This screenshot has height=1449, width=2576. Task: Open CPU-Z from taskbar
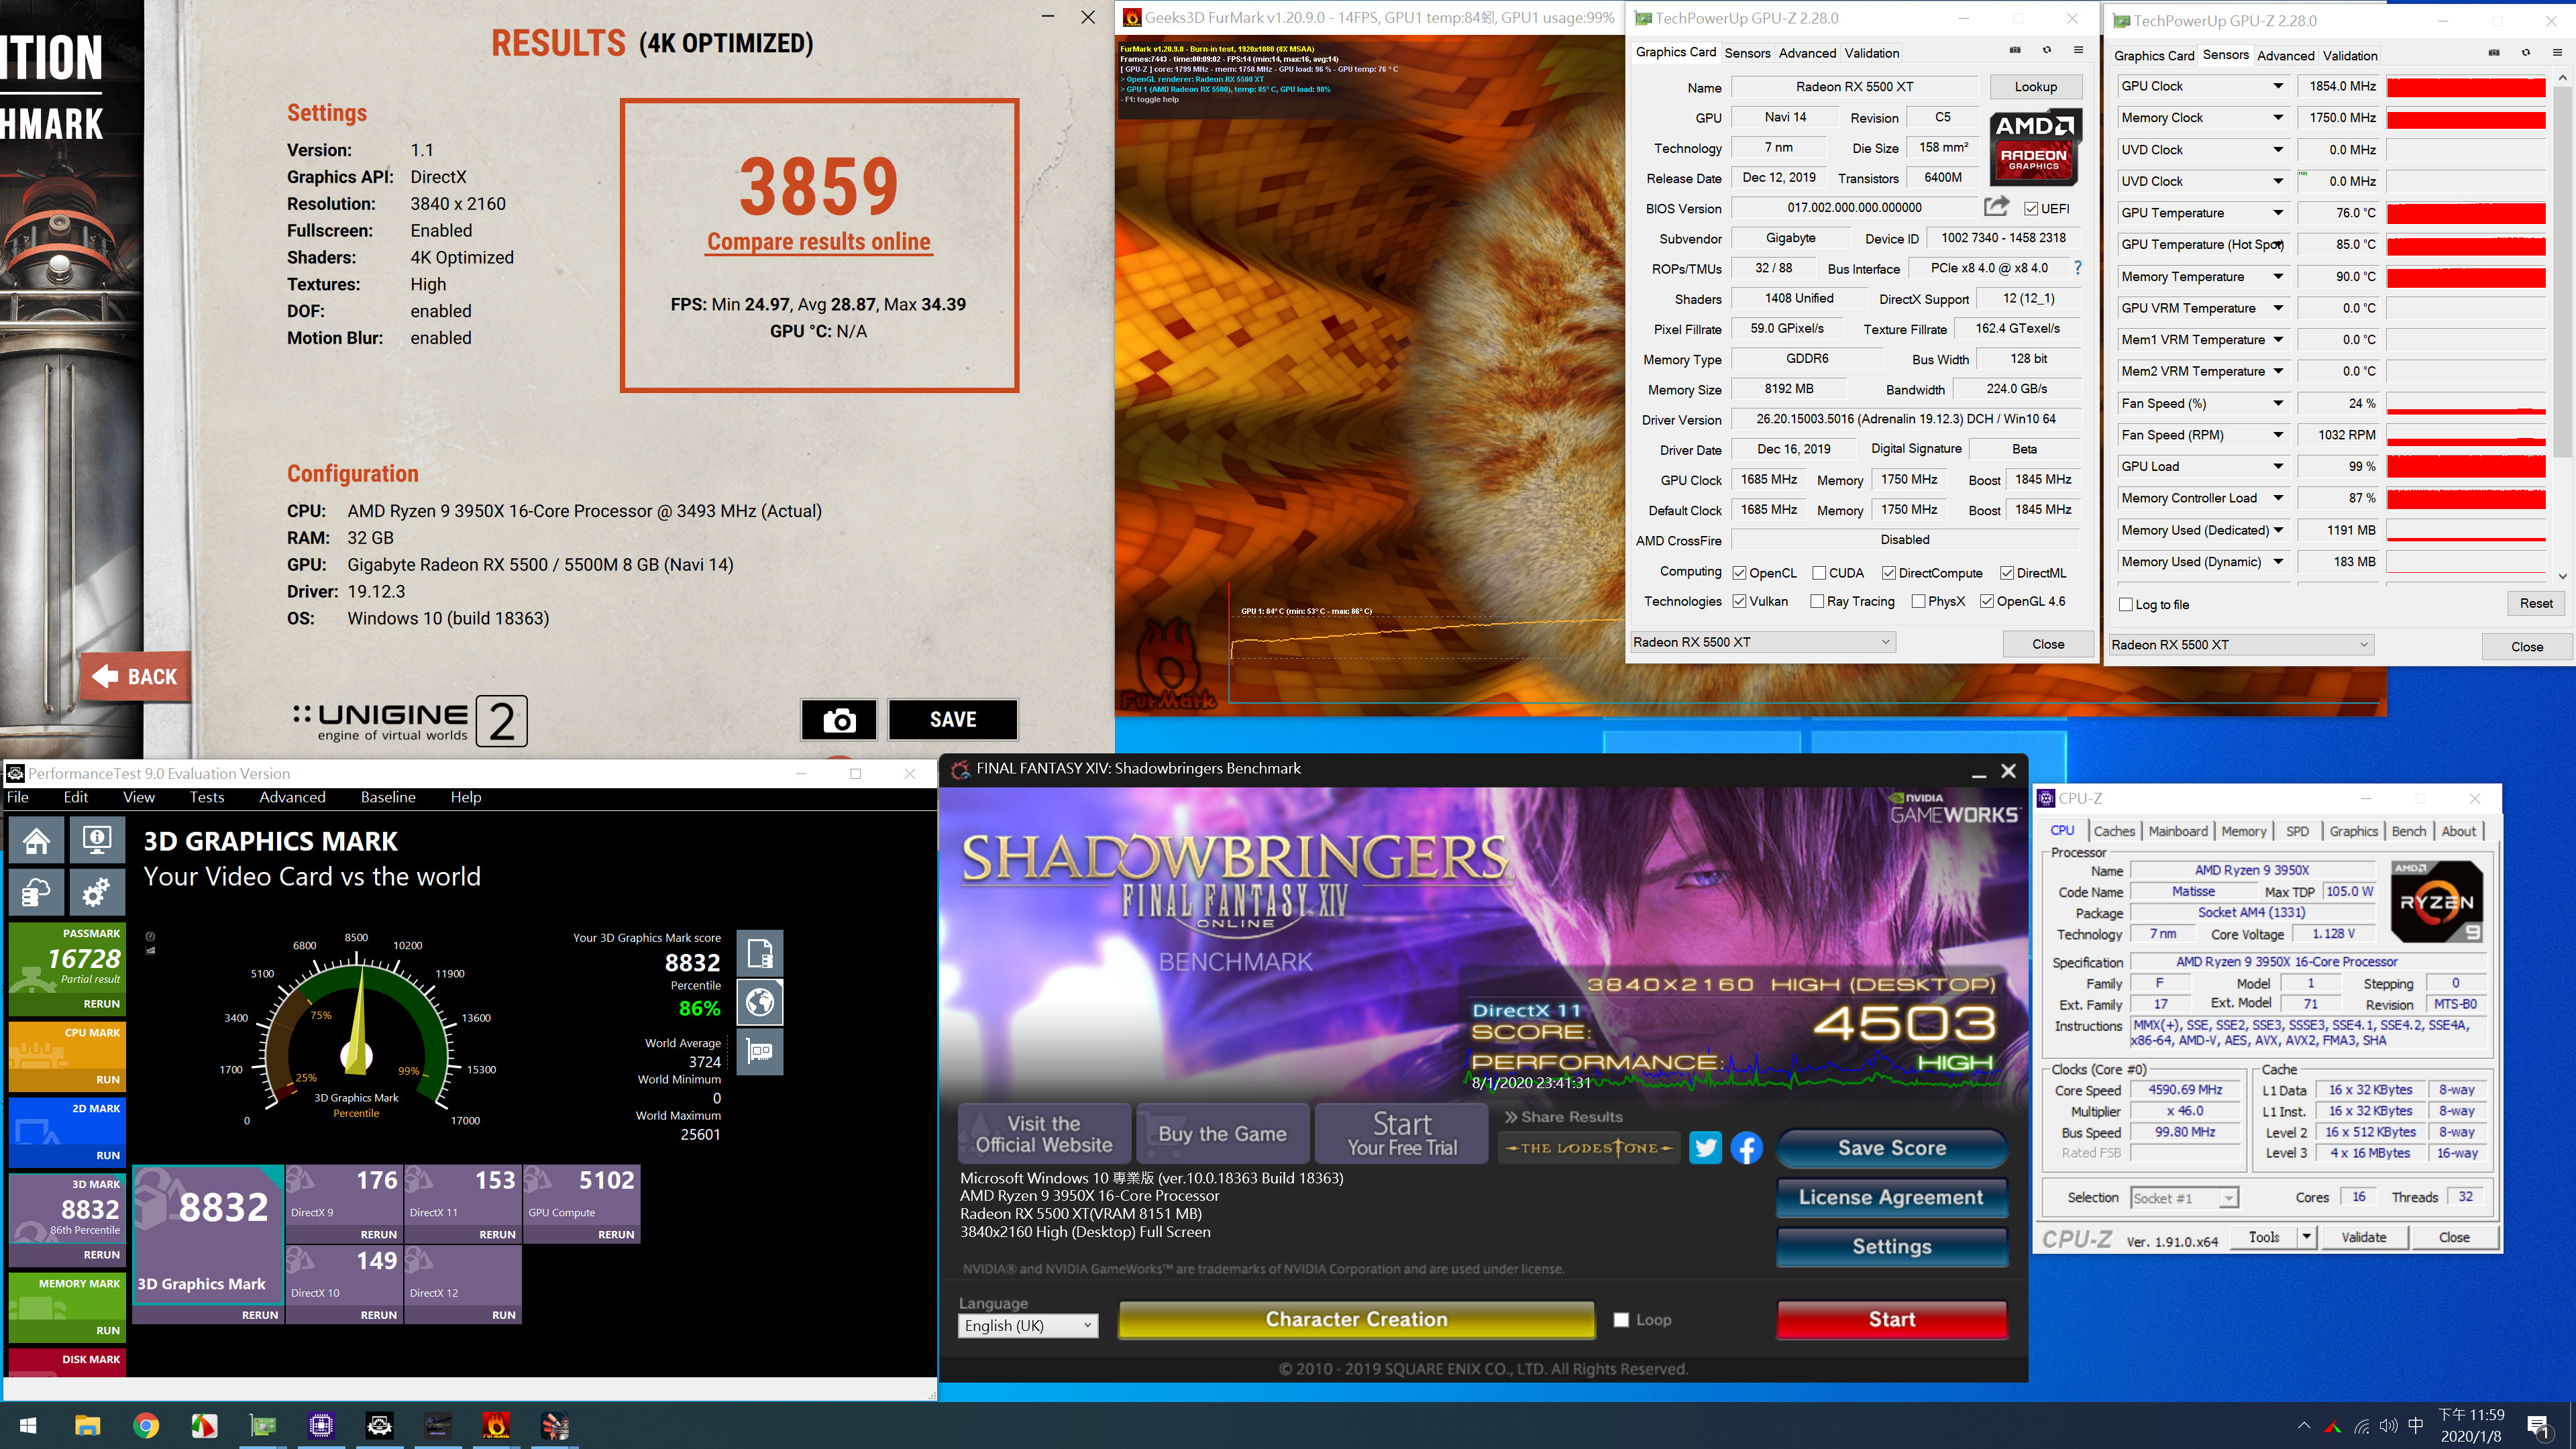click(x=321, y=1426)
